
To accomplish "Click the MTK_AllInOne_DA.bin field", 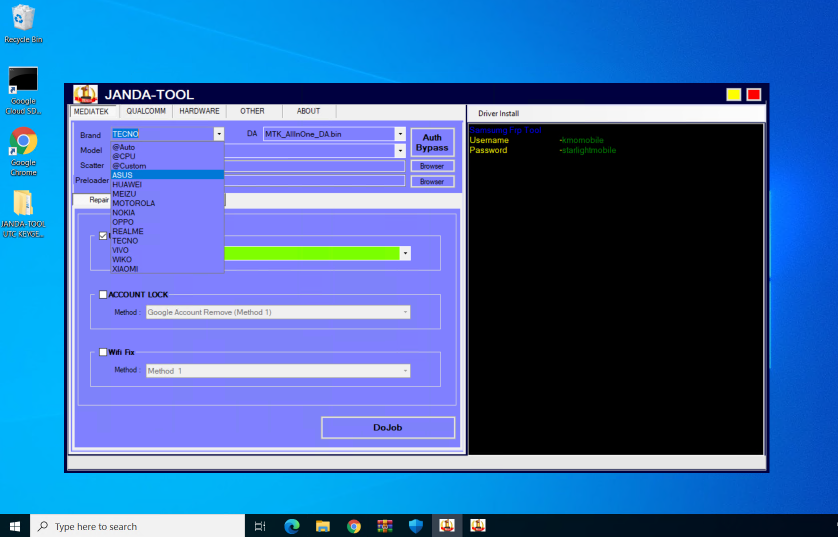I will 329,134.
